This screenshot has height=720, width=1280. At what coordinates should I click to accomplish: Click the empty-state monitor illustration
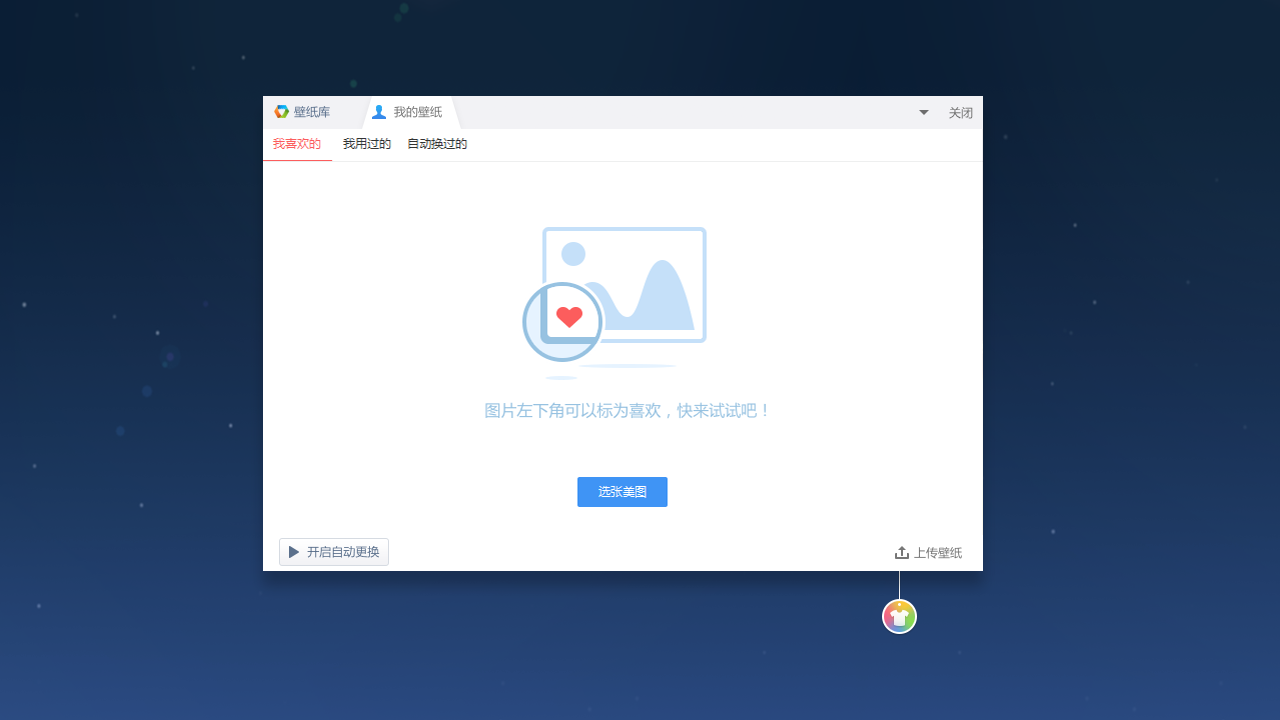pyautogui.click(x=624, y=285)
